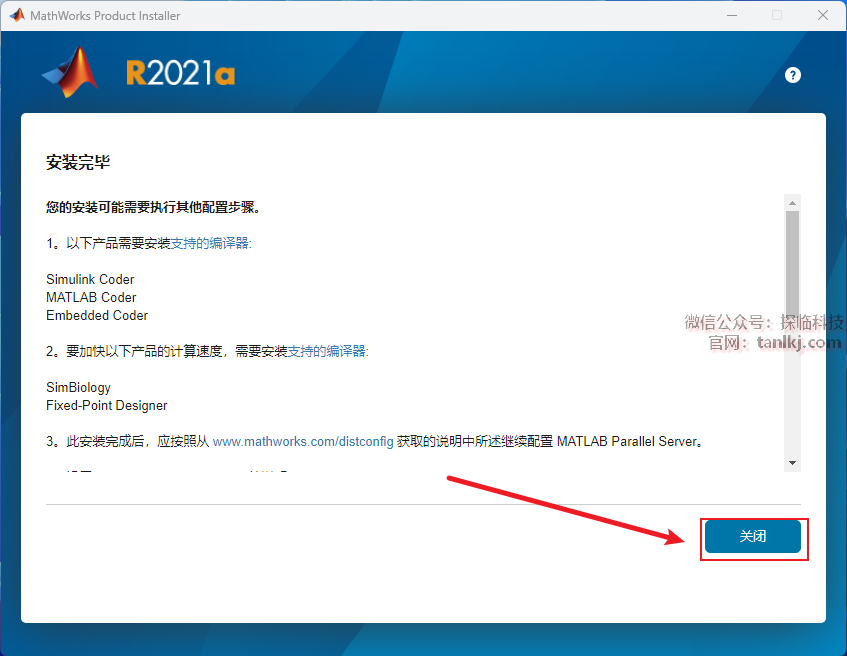The width and height of the screenshot is (847, 656).
Task: Open the 支持的编译器 link in step 2
Action: pyautogui.click(x=326, y=351)
